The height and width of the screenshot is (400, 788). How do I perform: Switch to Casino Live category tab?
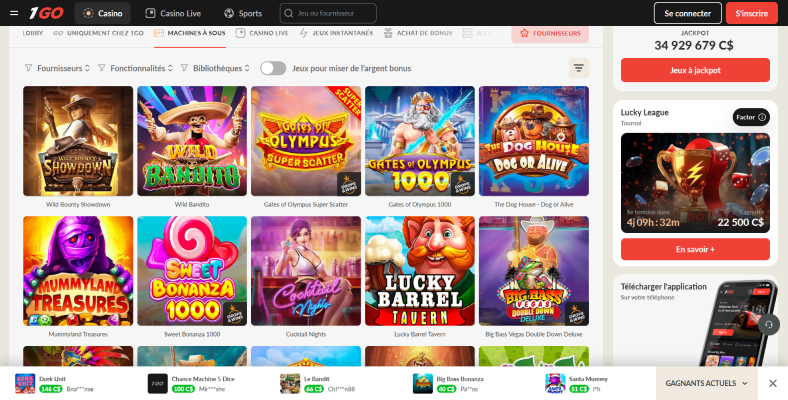262,33
